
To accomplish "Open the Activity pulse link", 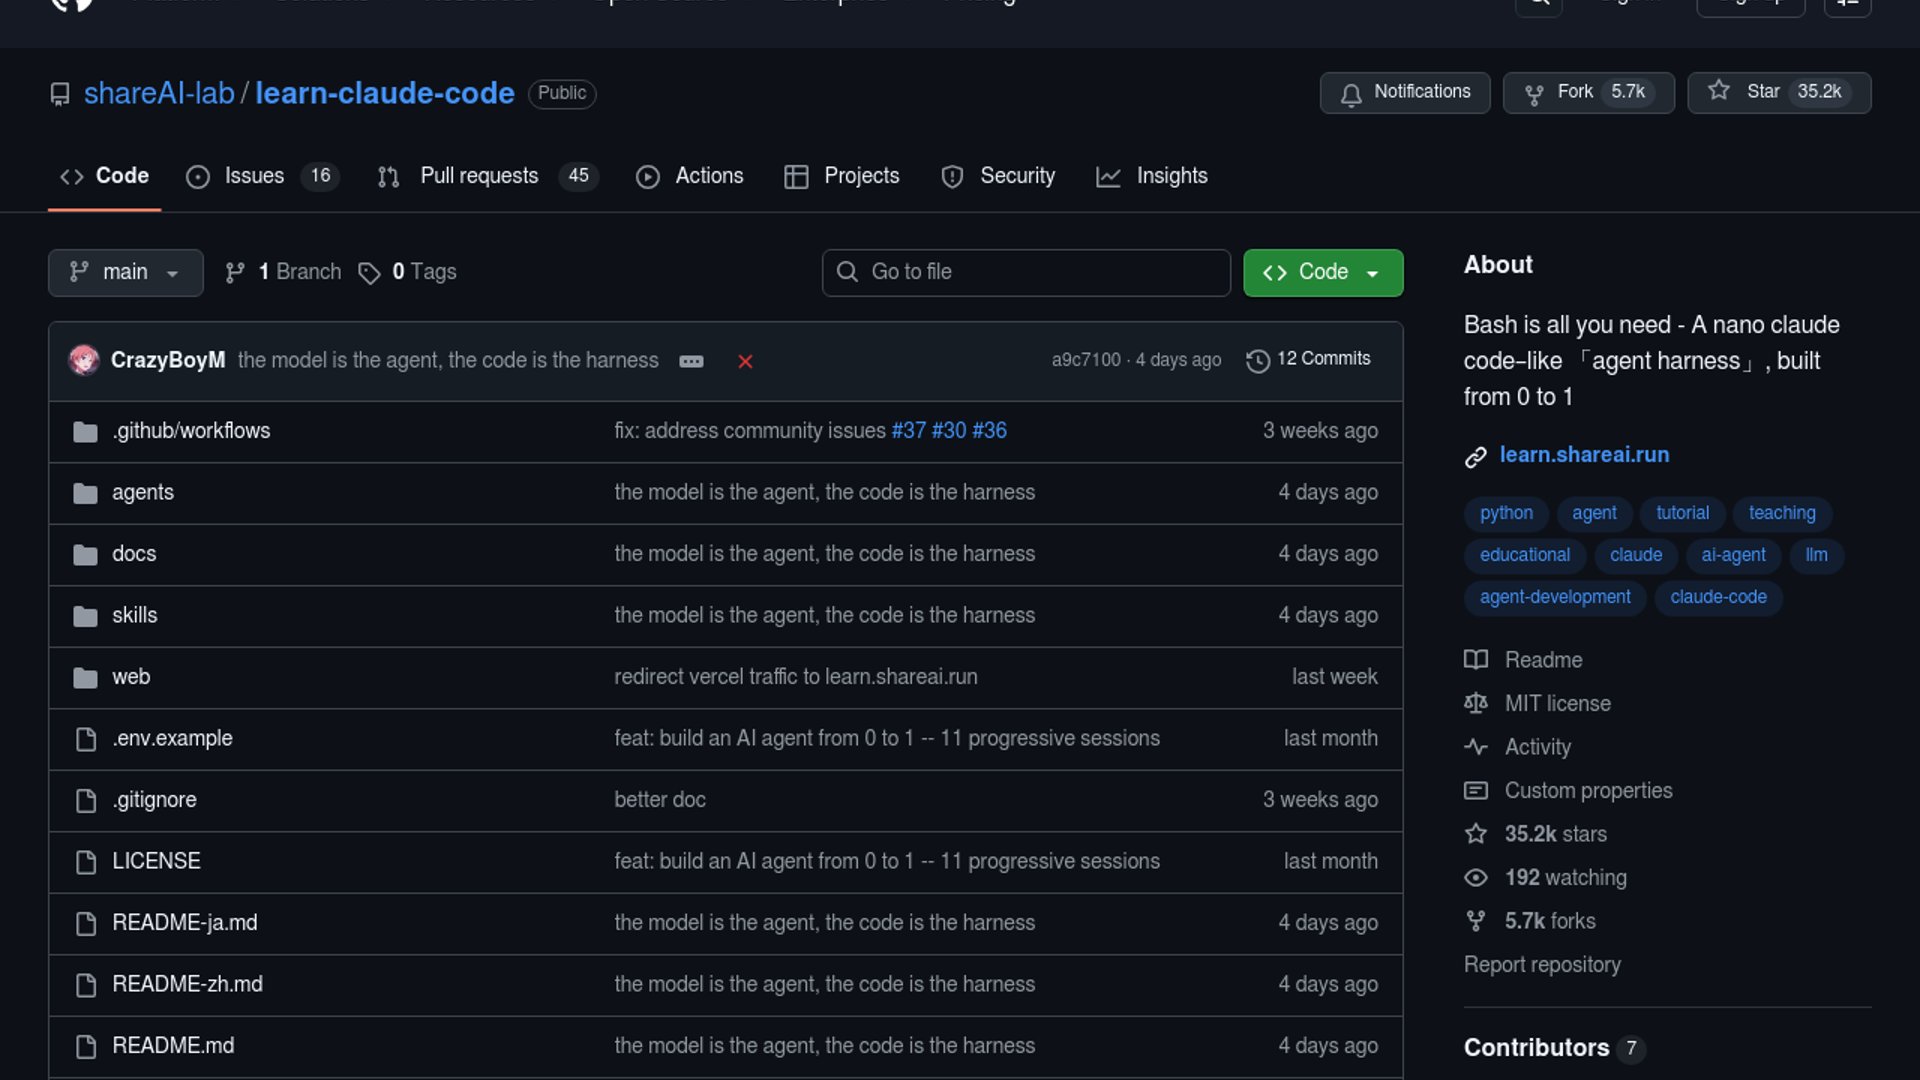I will point(1537,747).
